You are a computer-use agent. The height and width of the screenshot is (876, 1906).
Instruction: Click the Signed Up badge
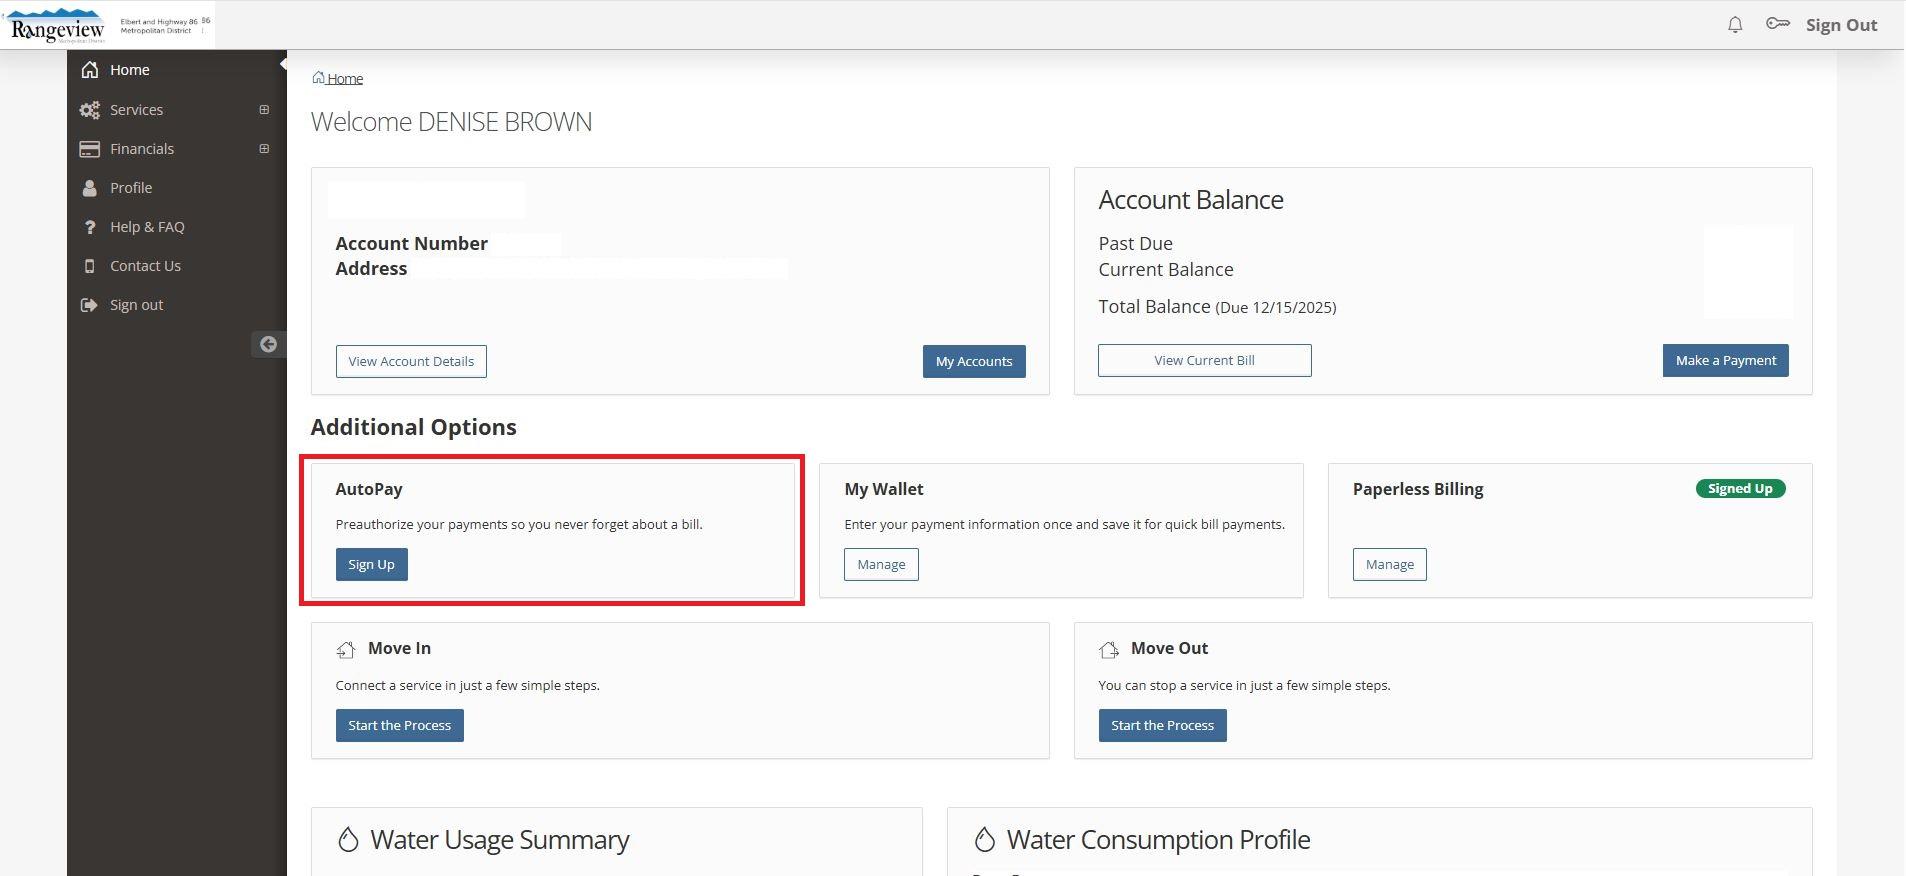click(x=1740, y=488)
